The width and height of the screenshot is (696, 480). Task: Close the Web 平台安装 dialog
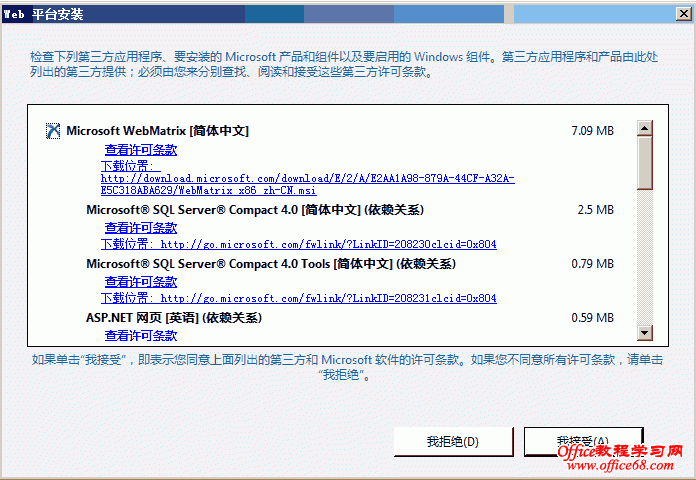pyautogui.click(x=684, y=14)
